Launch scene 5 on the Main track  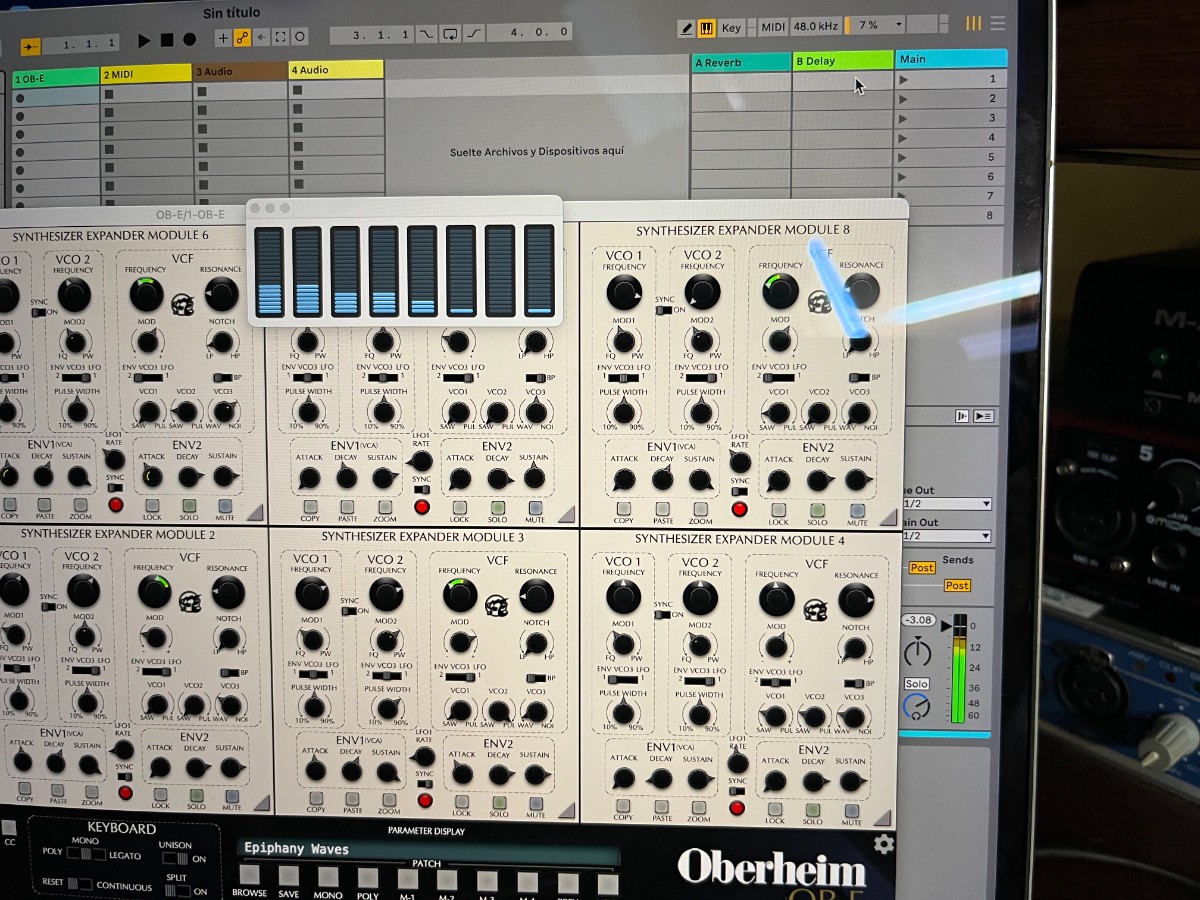tap(904, 157)
